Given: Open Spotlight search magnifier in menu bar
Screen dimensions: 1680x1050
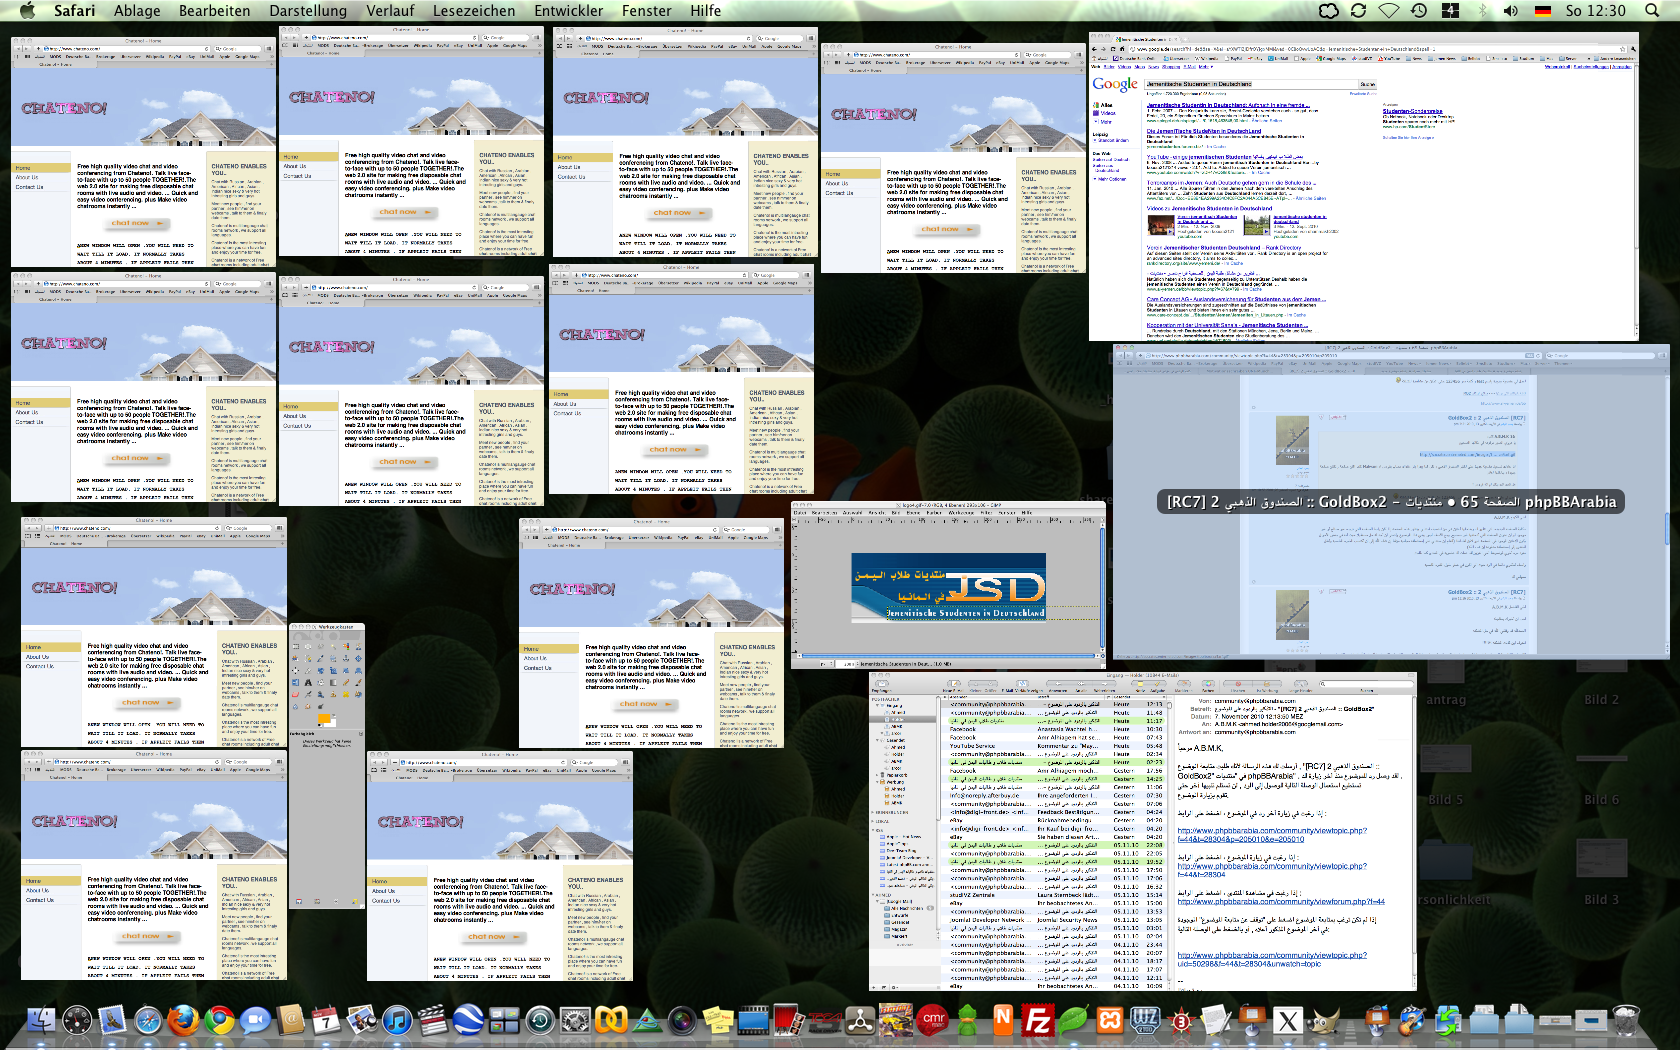Looking at the screenshot, I should coord(1652,10).
